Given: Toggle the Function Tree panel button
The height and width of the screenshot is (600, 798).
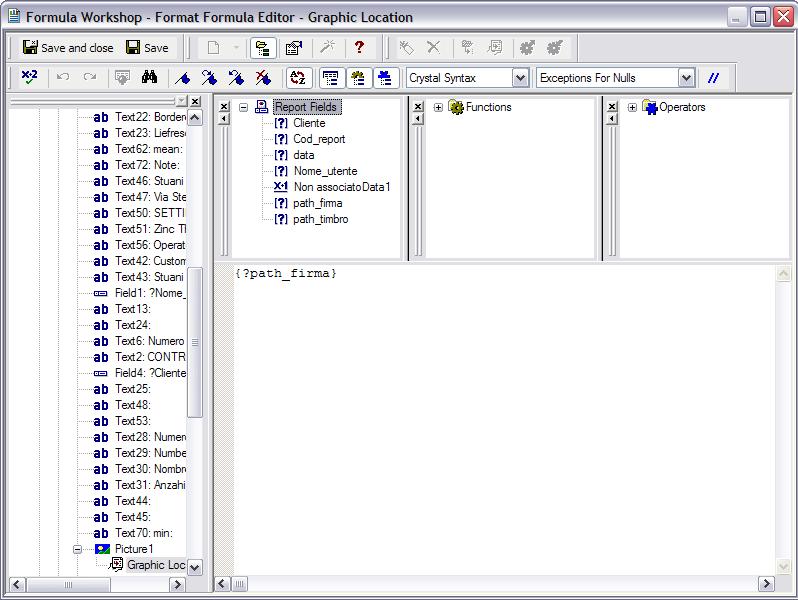Looking at the screenshot, I should 358,78.
